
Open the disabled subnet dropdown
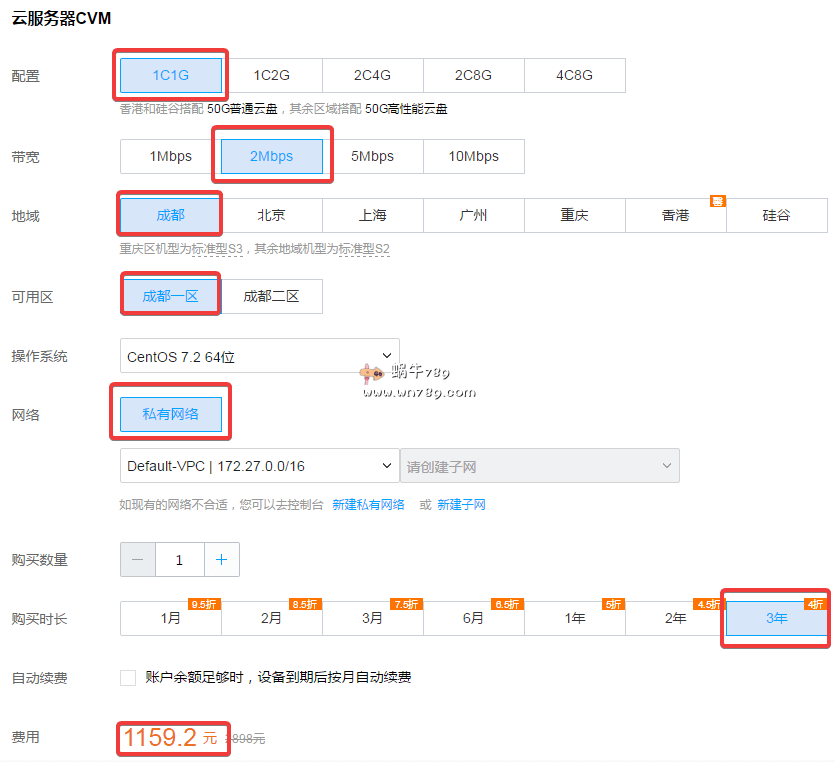(x=539, y=466)
